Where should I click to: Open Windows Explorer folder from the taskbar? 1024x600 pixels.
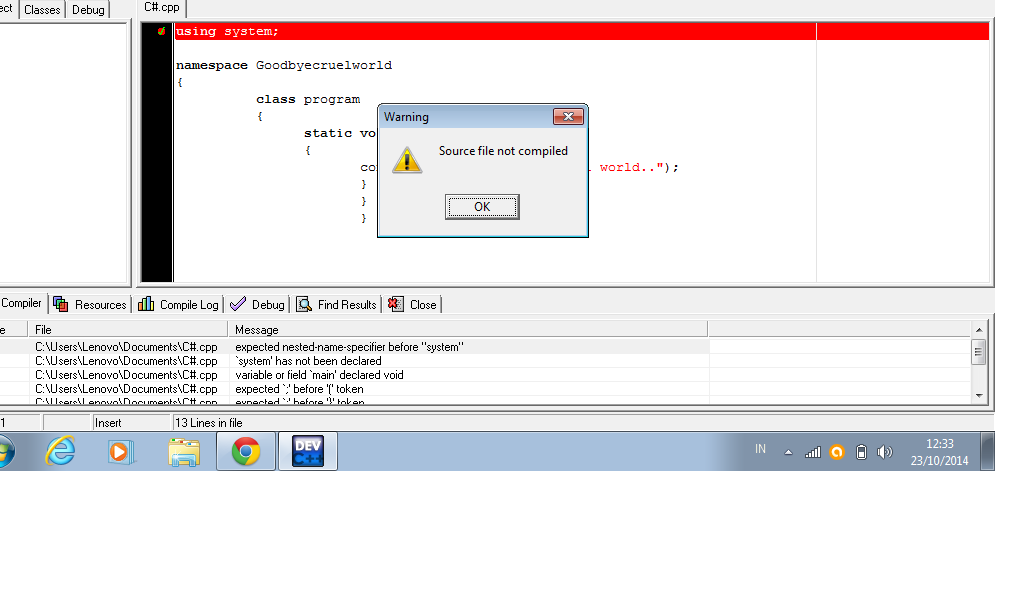(184, 452)
